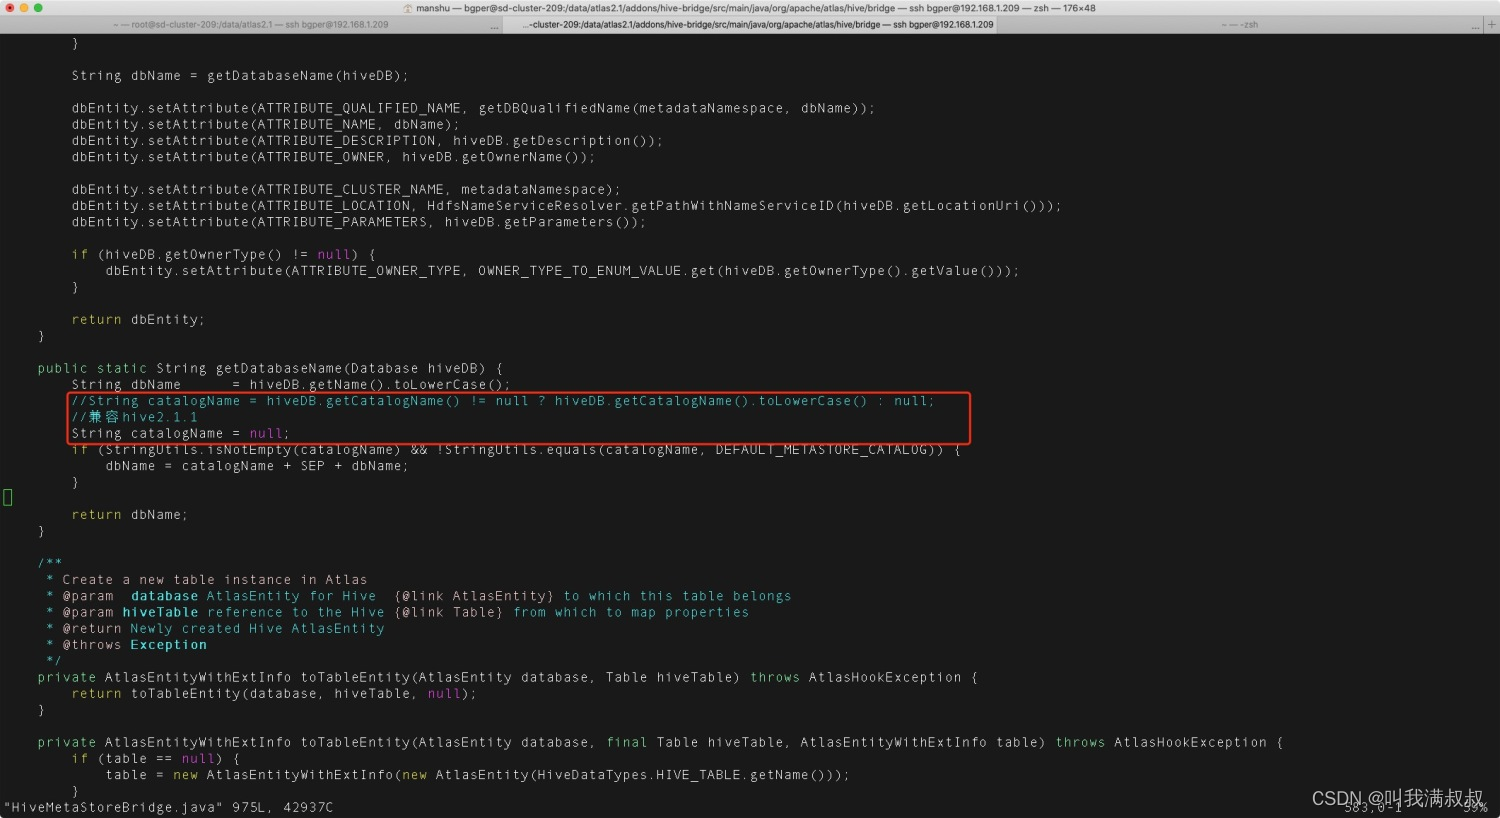Click the ATTRIBUTE_QUALIFIED_NAME setAttribute line
Screen dimensions: 1500x818
click(x=473, y=108)
